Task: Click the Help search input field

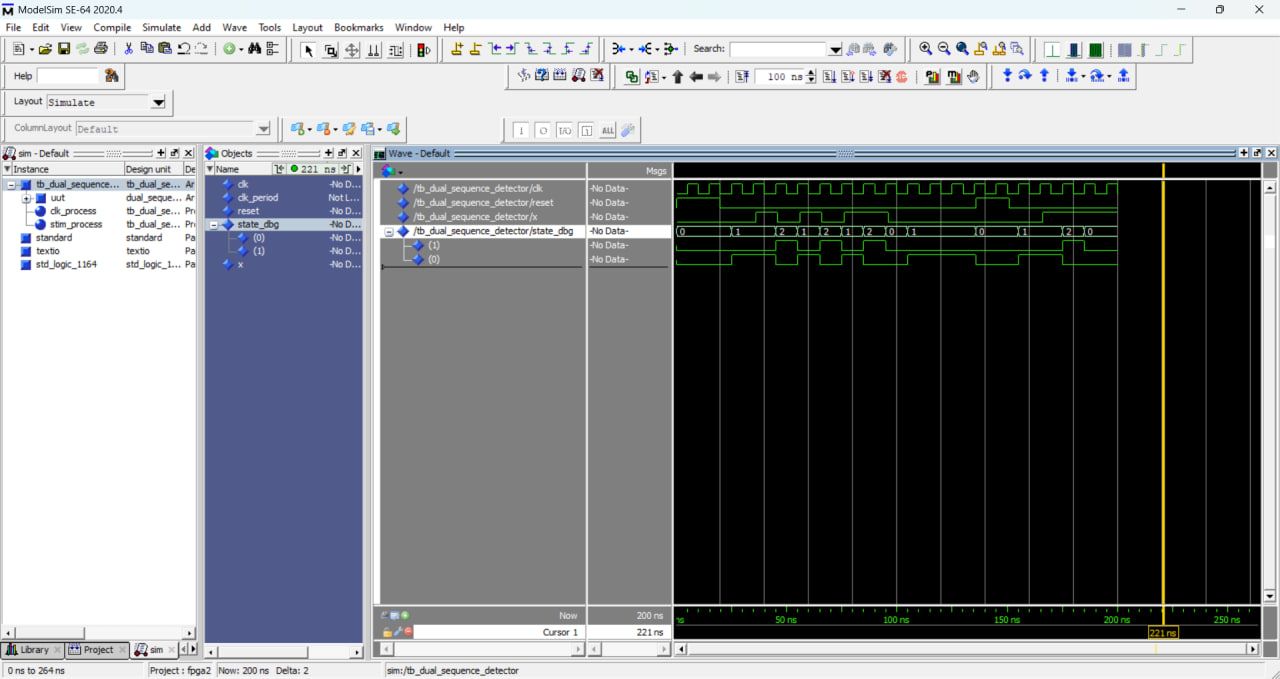Action: 69,76
